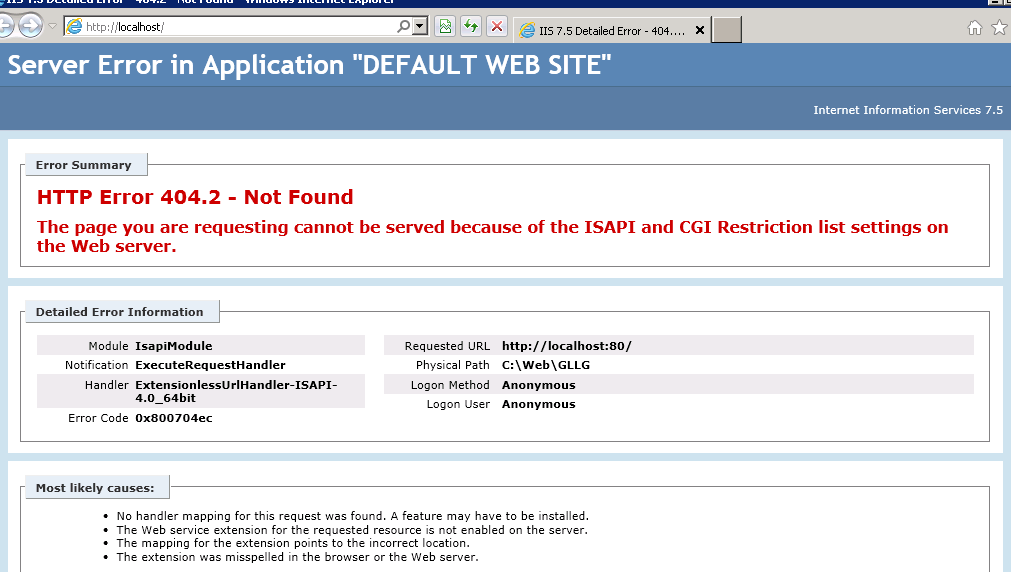The width and height of the screenshot is (1011, 572).
Task: Click the Favorites star icon
Action: click(x=999, y=27)
